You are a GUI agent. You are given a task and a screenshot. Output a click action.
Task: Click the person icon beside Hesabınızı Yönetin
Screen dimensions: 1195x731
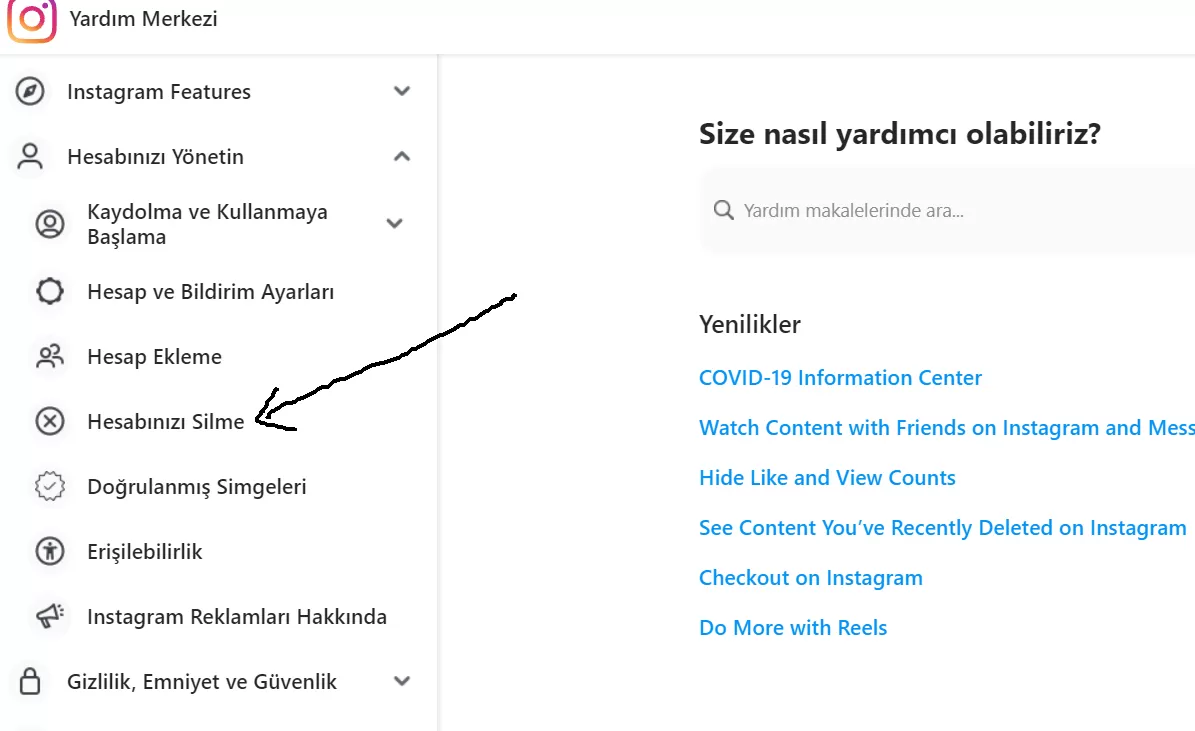(30, 156)
